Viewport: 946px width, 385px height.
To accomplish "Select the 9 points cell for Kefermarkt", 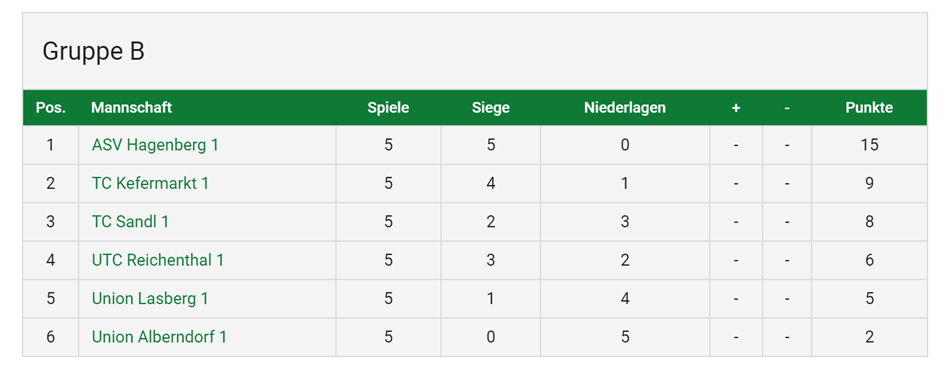I will coord(869,183).
